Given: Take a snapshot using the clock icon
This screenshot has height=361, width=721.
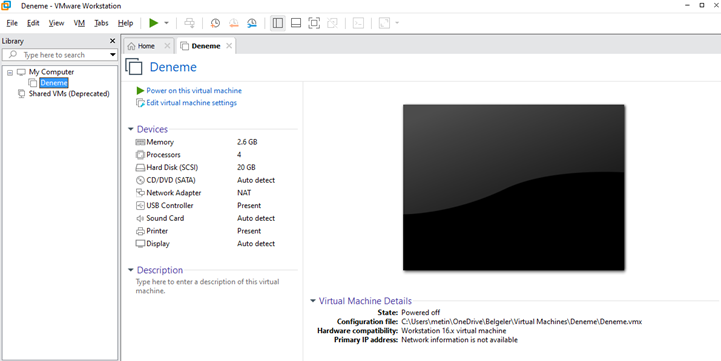Looking at the screenshot, I should tap(215, 23).
